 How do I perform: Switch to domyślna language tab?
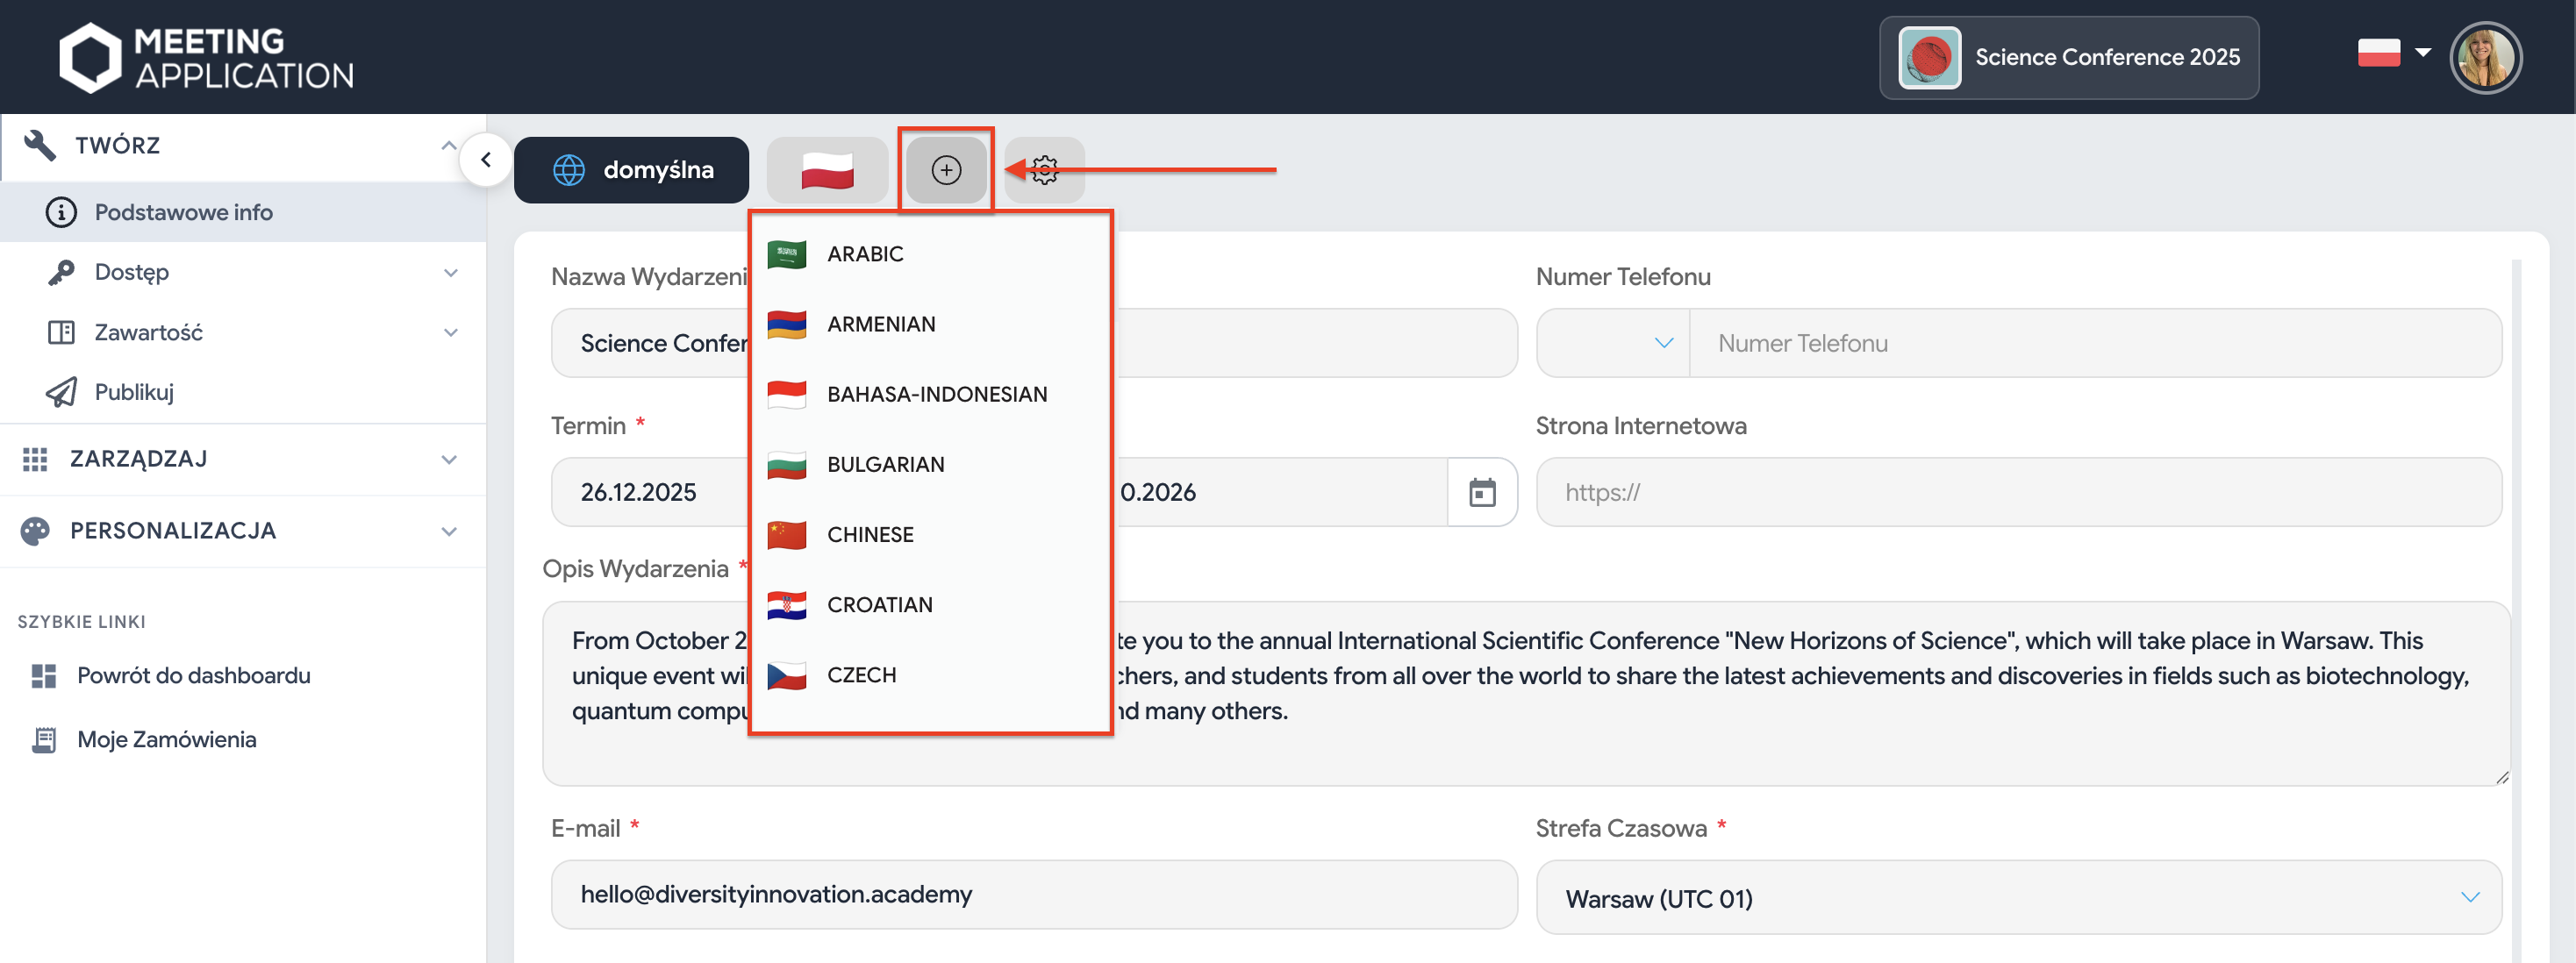point(632,170)
